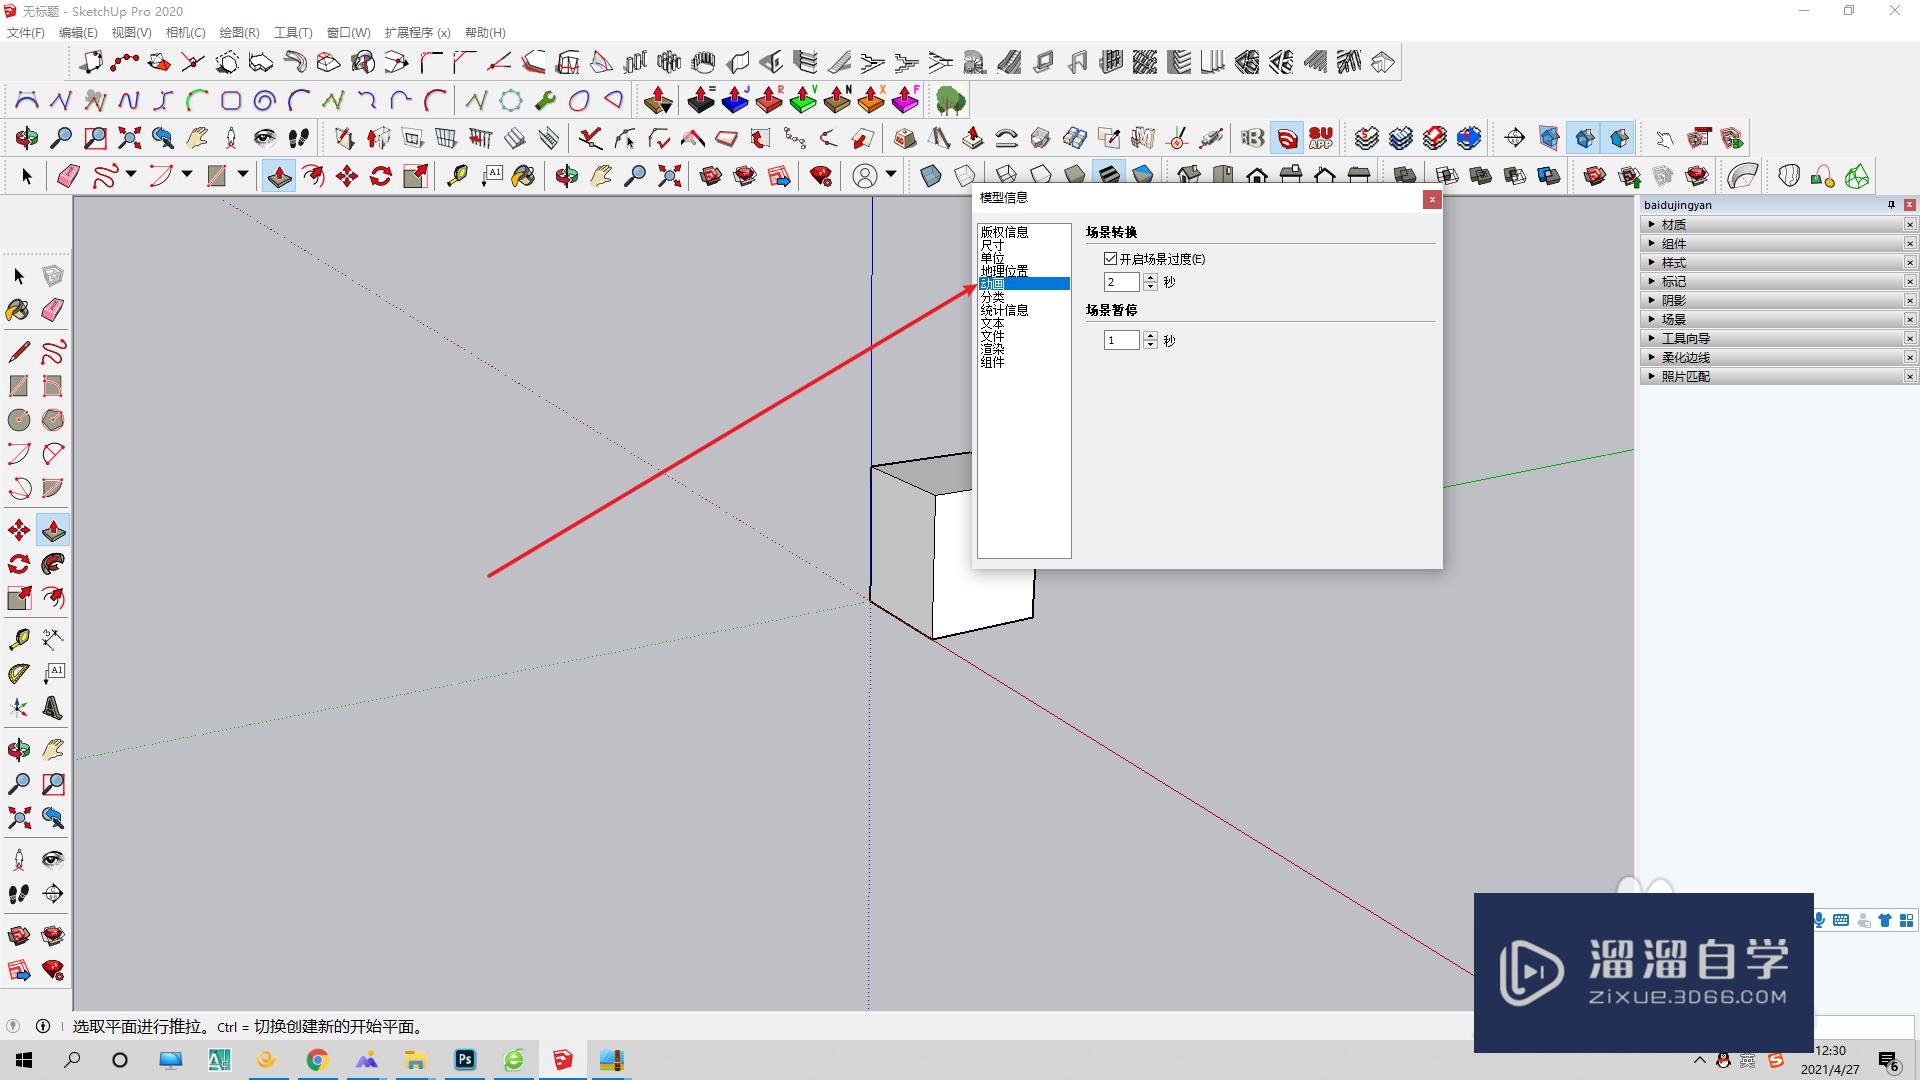
Task: Select the Freehand tool in left toolbar
Action: [53, 352]
